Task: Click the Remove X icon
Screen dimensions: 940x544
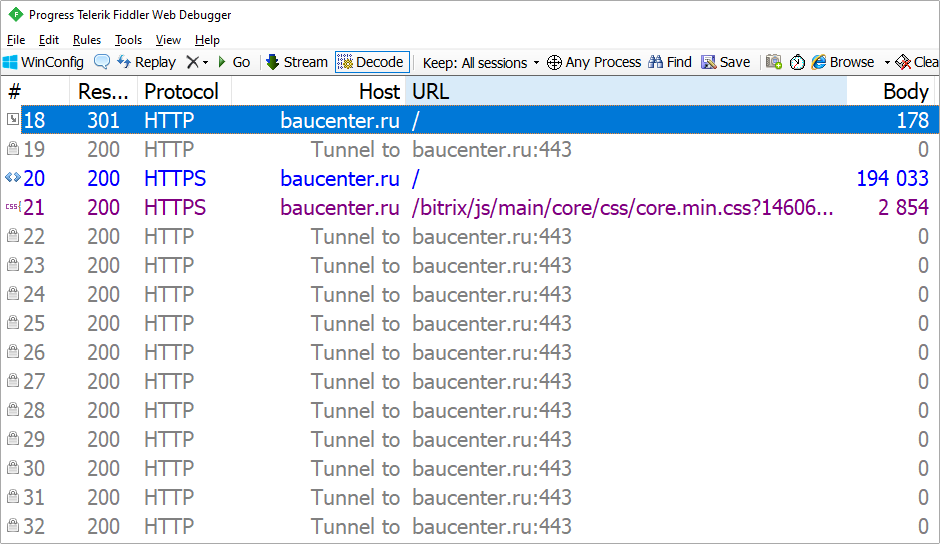Action: 192,62
